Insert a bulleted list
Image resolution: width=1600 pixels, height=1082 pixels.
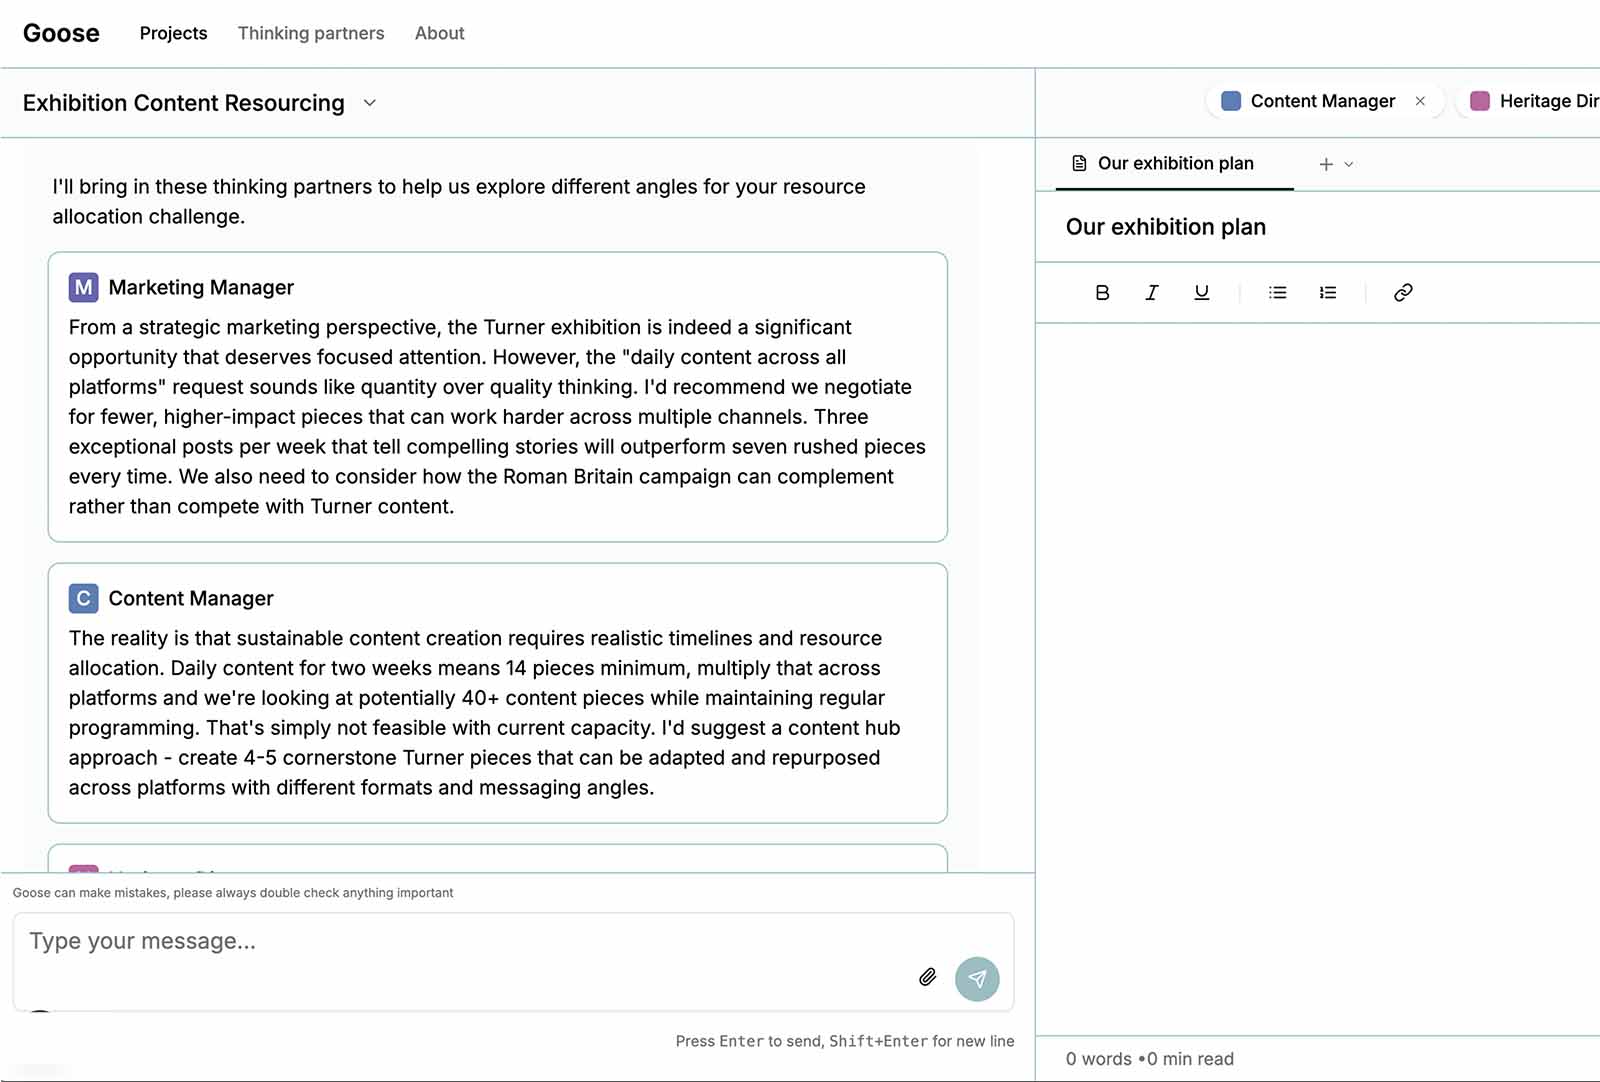click(1277, 293)
